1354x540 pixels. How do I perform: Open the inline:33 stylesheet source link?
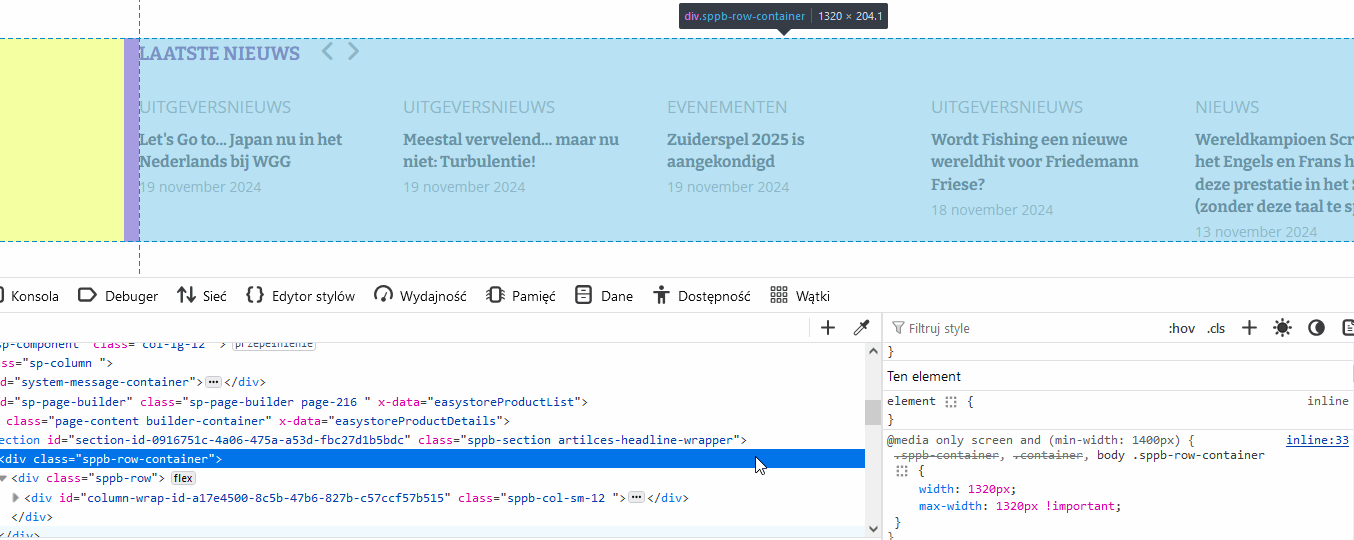1316,440
